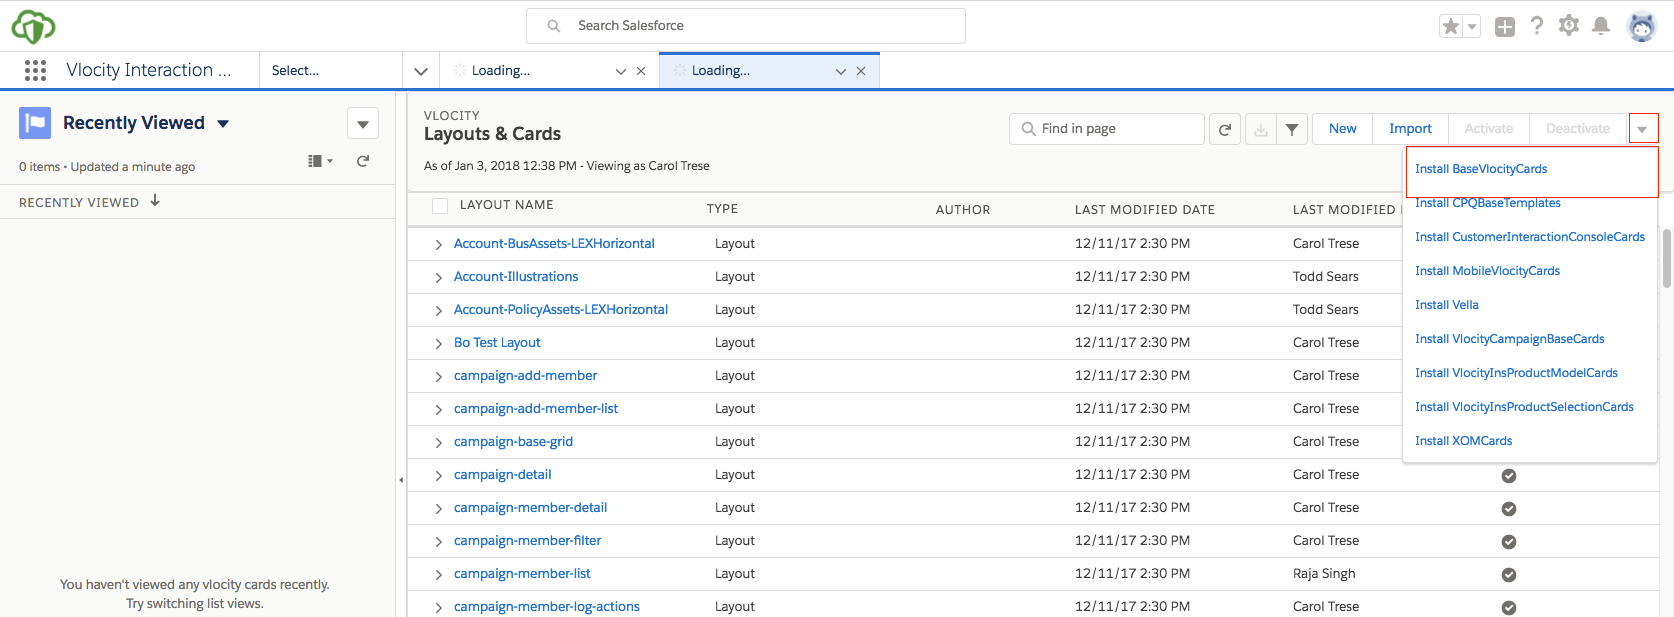Open the user avatar profile menu
The image size is (1674, 617).
tap(1642, 26)
